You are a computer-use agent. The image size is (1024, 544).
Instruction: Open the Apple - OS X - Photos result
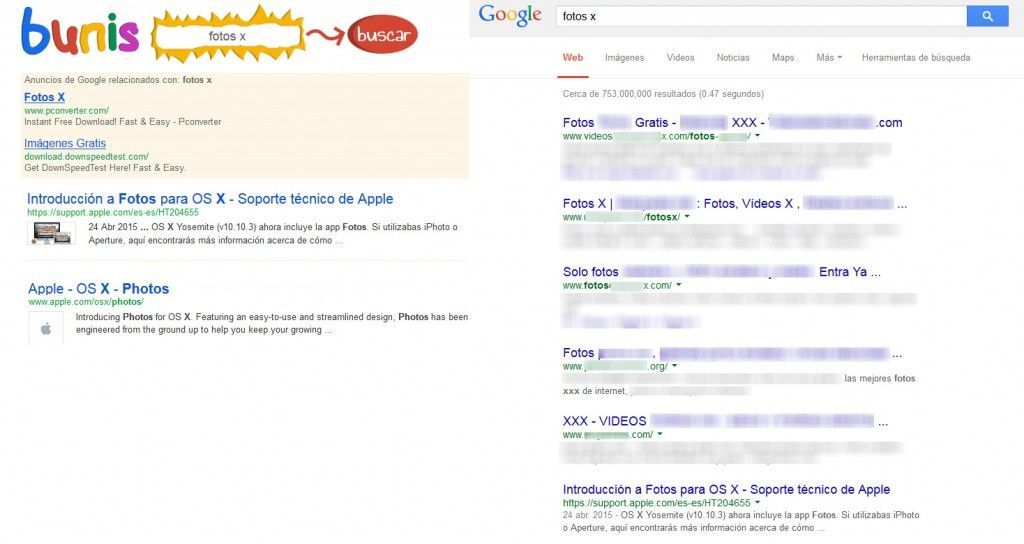(98, 289)
